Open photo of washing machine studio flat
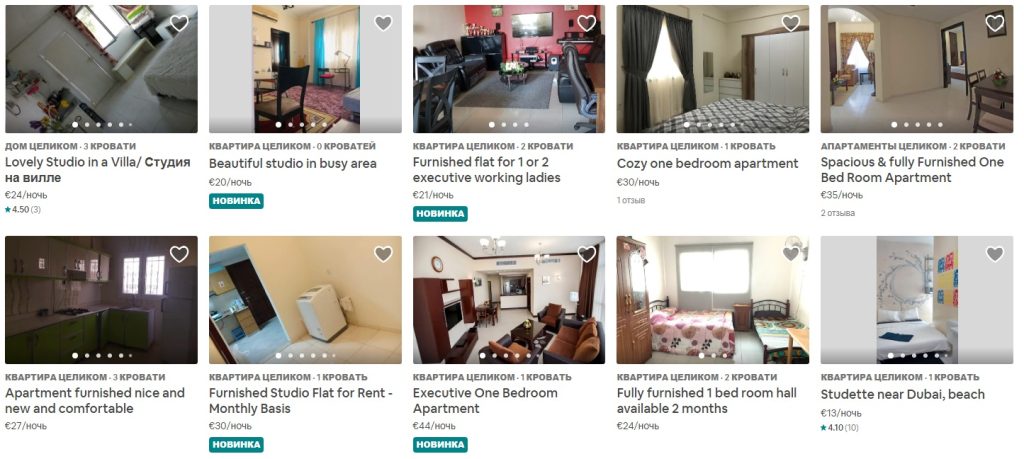The width and height of the screenshot is (1024, 459). [305, 300]
